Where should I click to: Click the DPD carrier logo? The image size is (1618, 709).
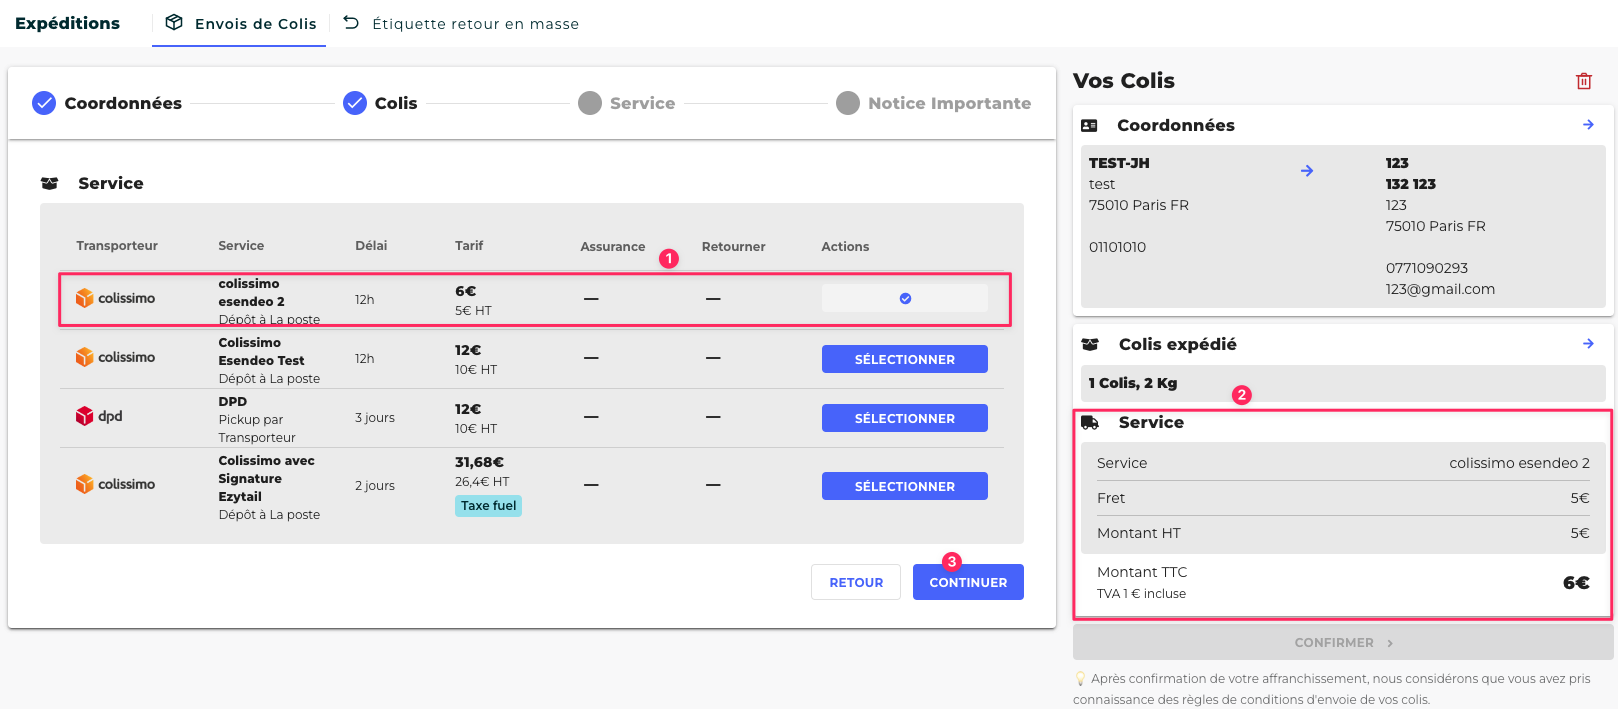point(85,416)
